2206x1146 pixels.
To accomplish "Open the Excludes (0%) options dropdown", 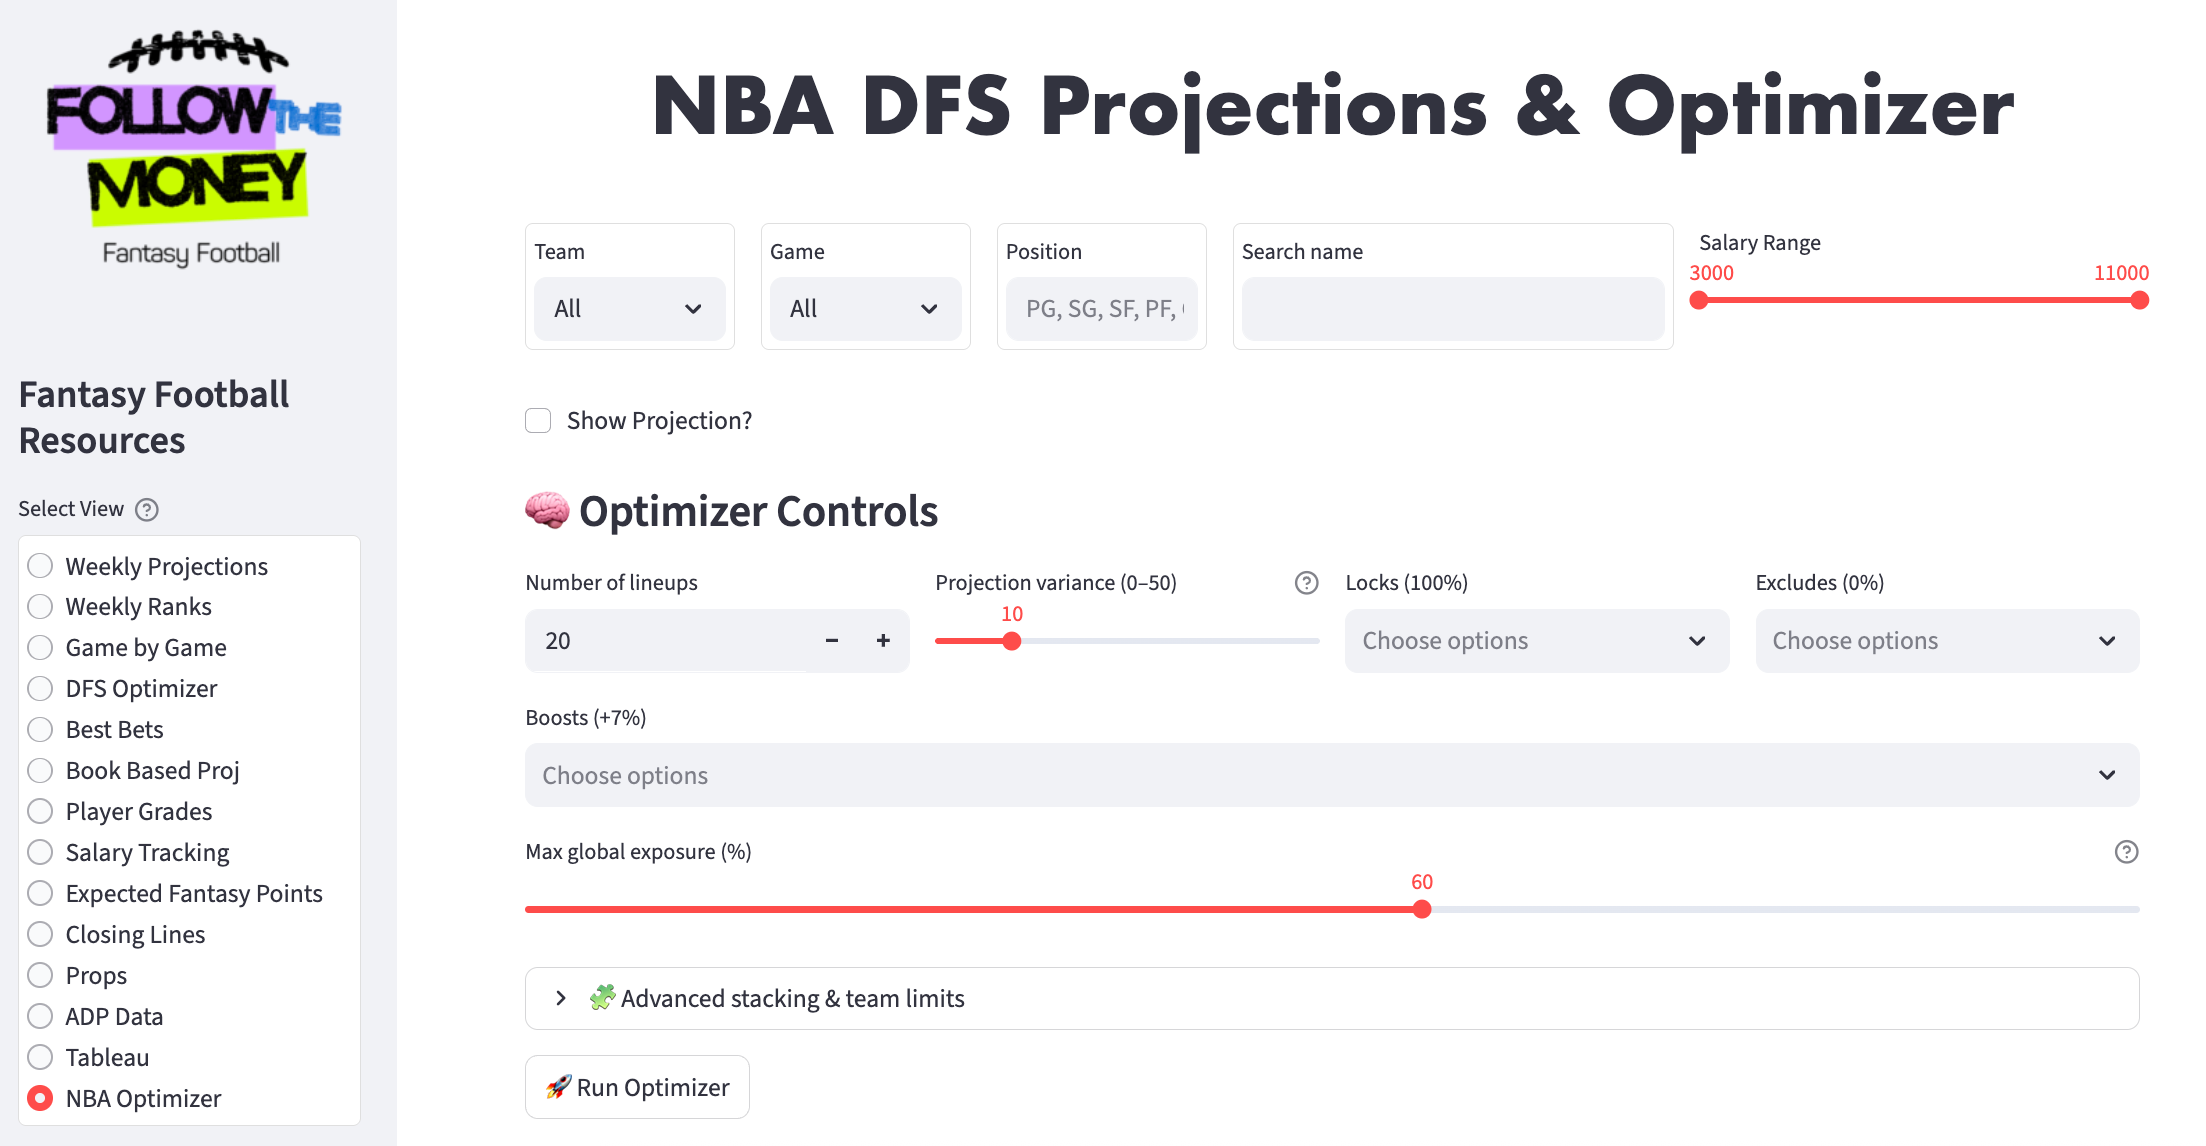I will click(1946, 641).
